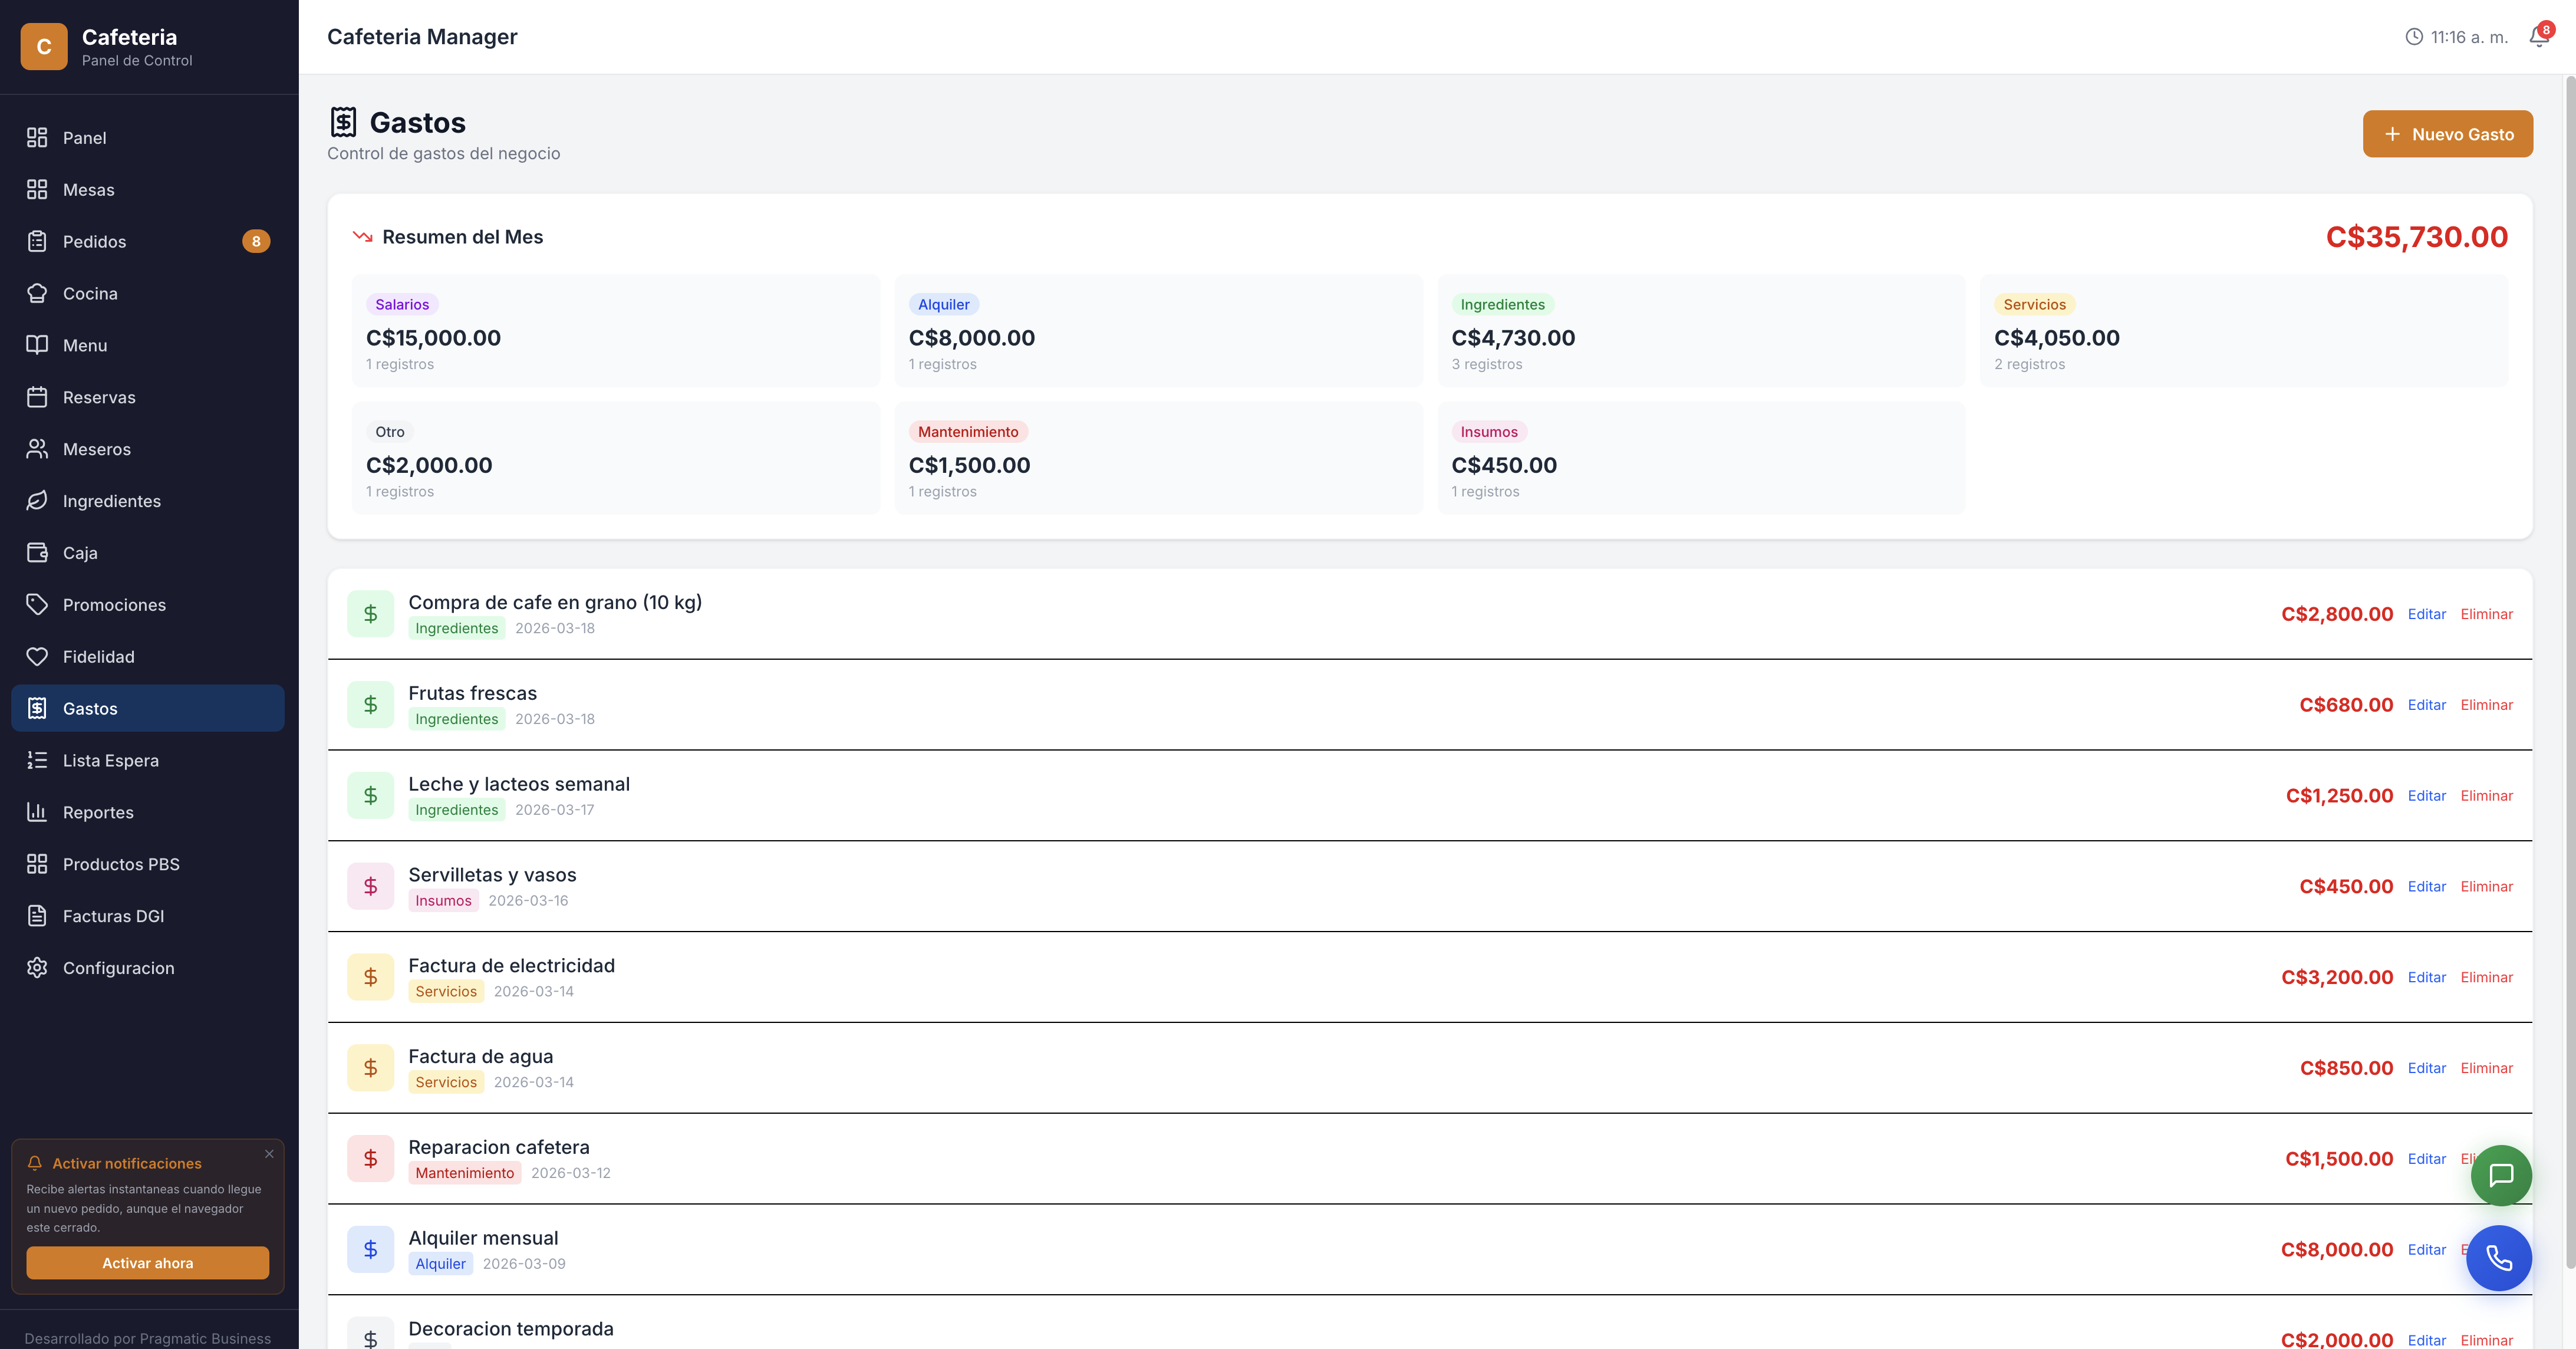This screenshot has height=1349, width=2576.
Task: Click the Activar ahora button
Action: 147,1263
